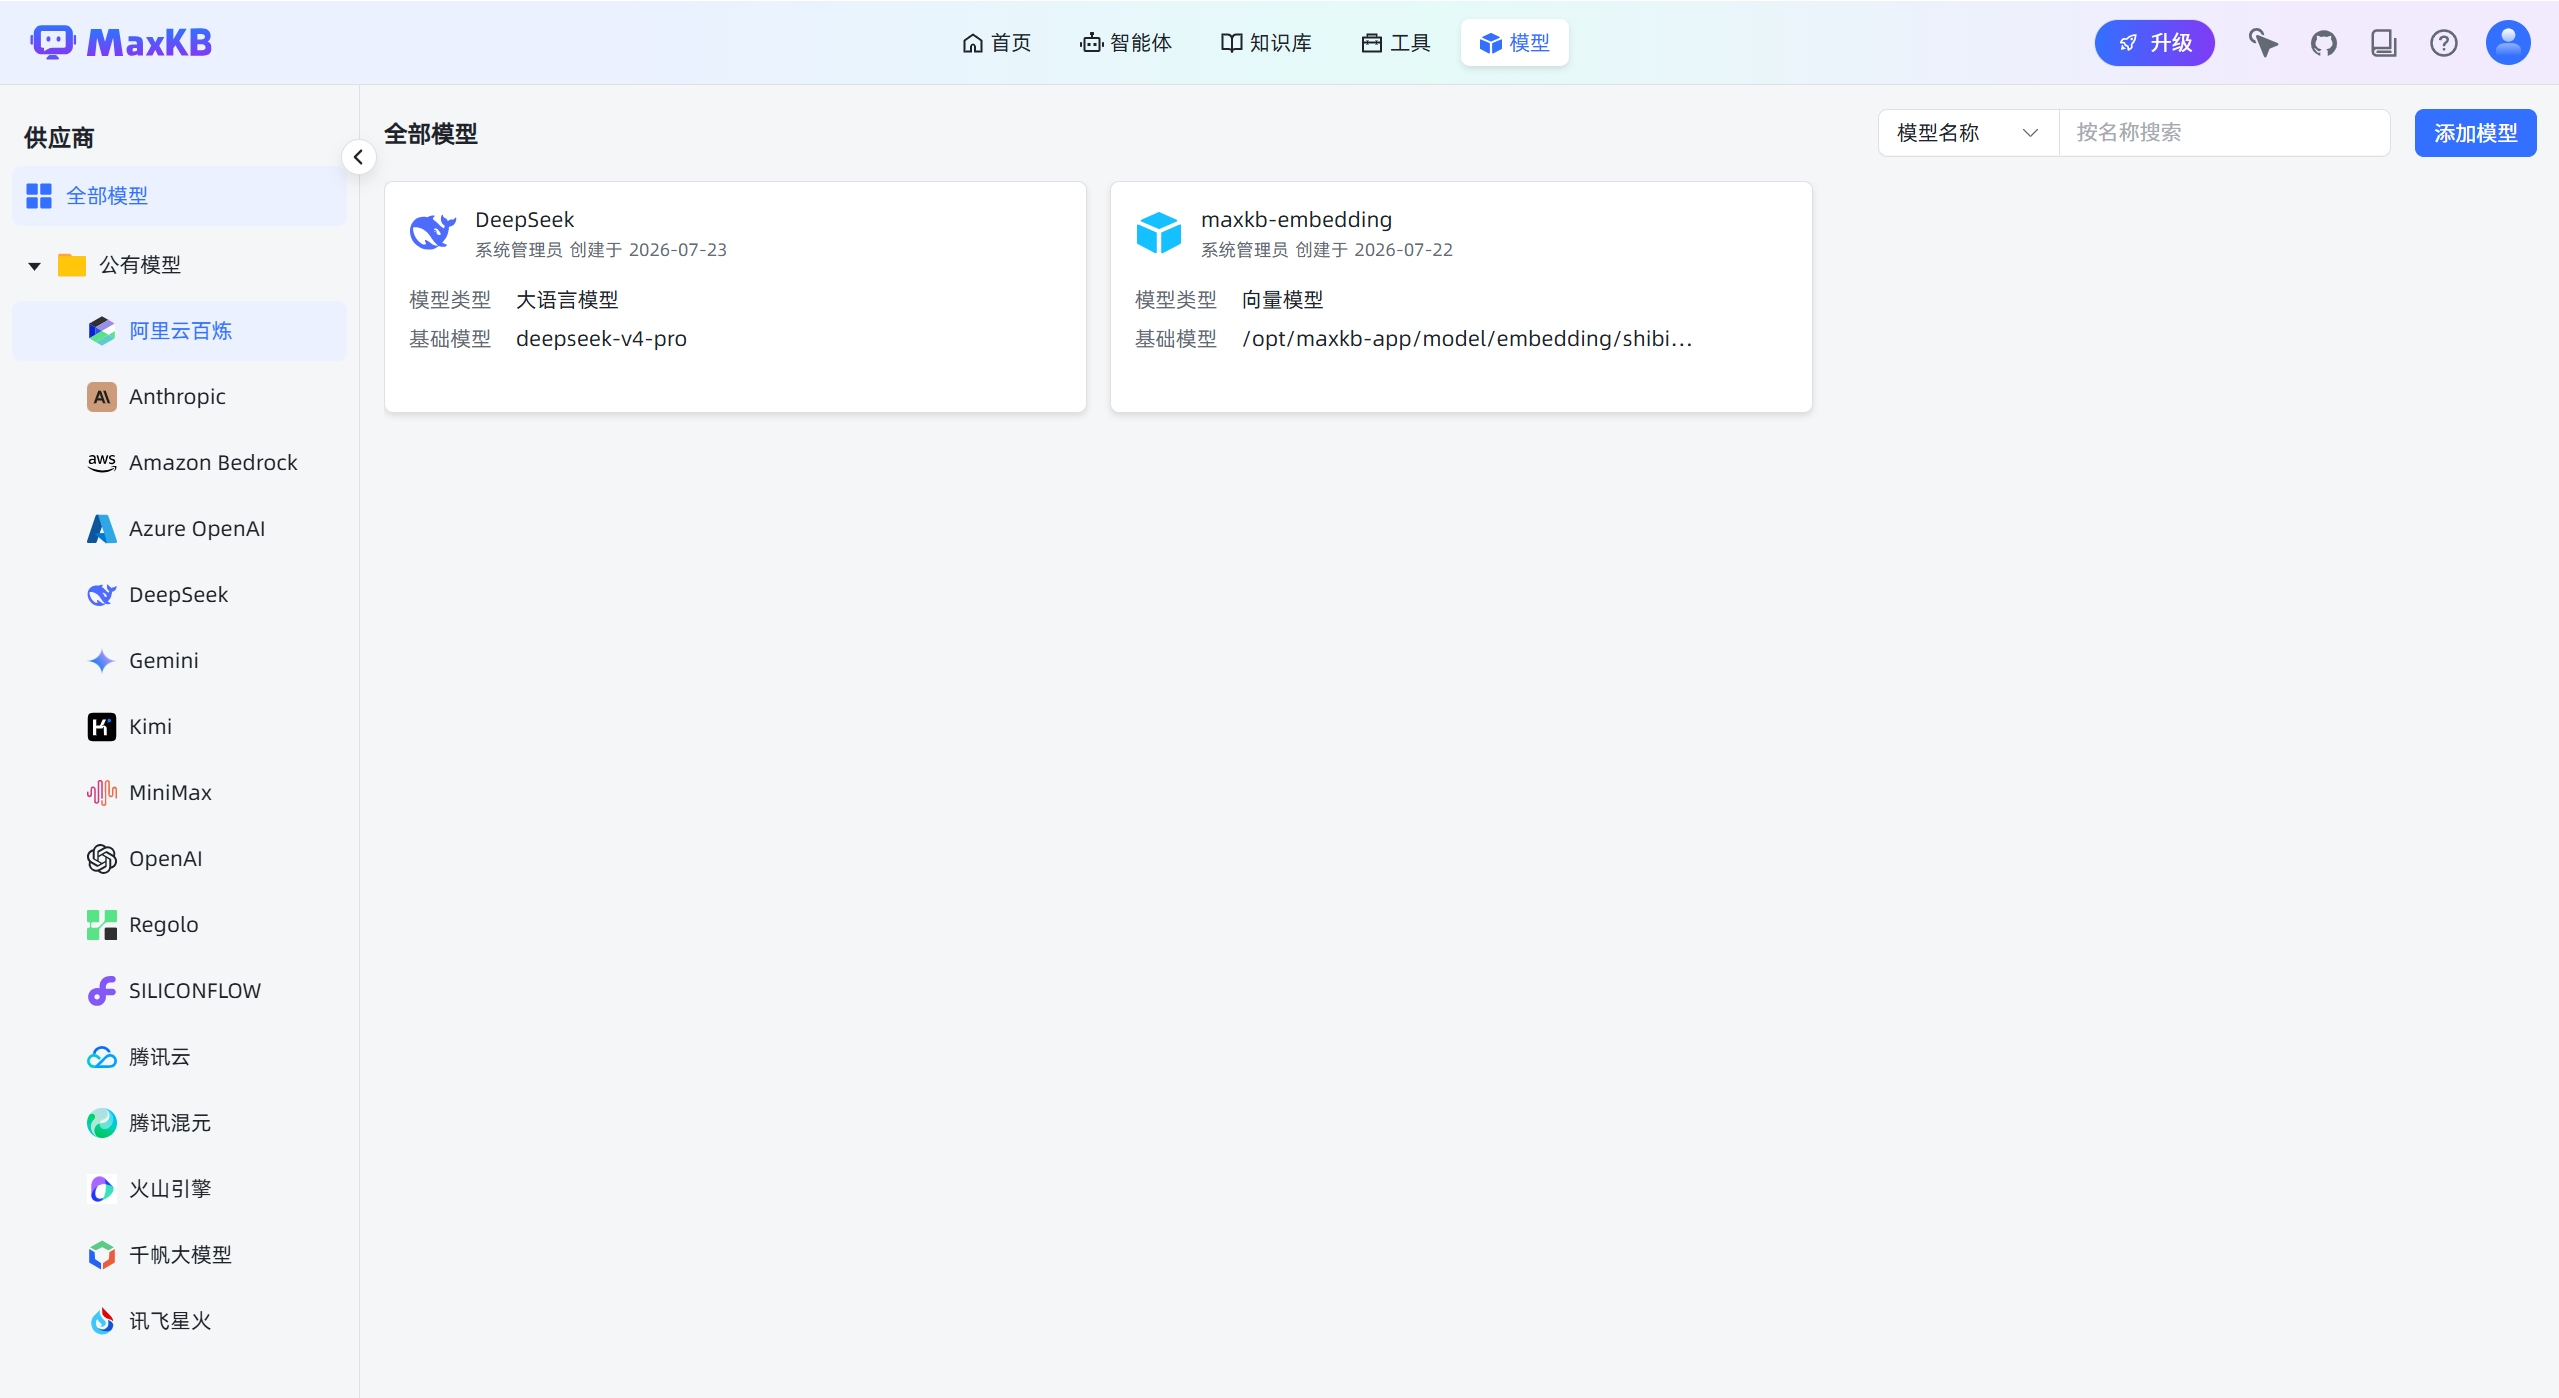Screen dimensions: 2559x1398
Task: Select Amazon Bedrock provider label
Action: click(x=213, y=463)
